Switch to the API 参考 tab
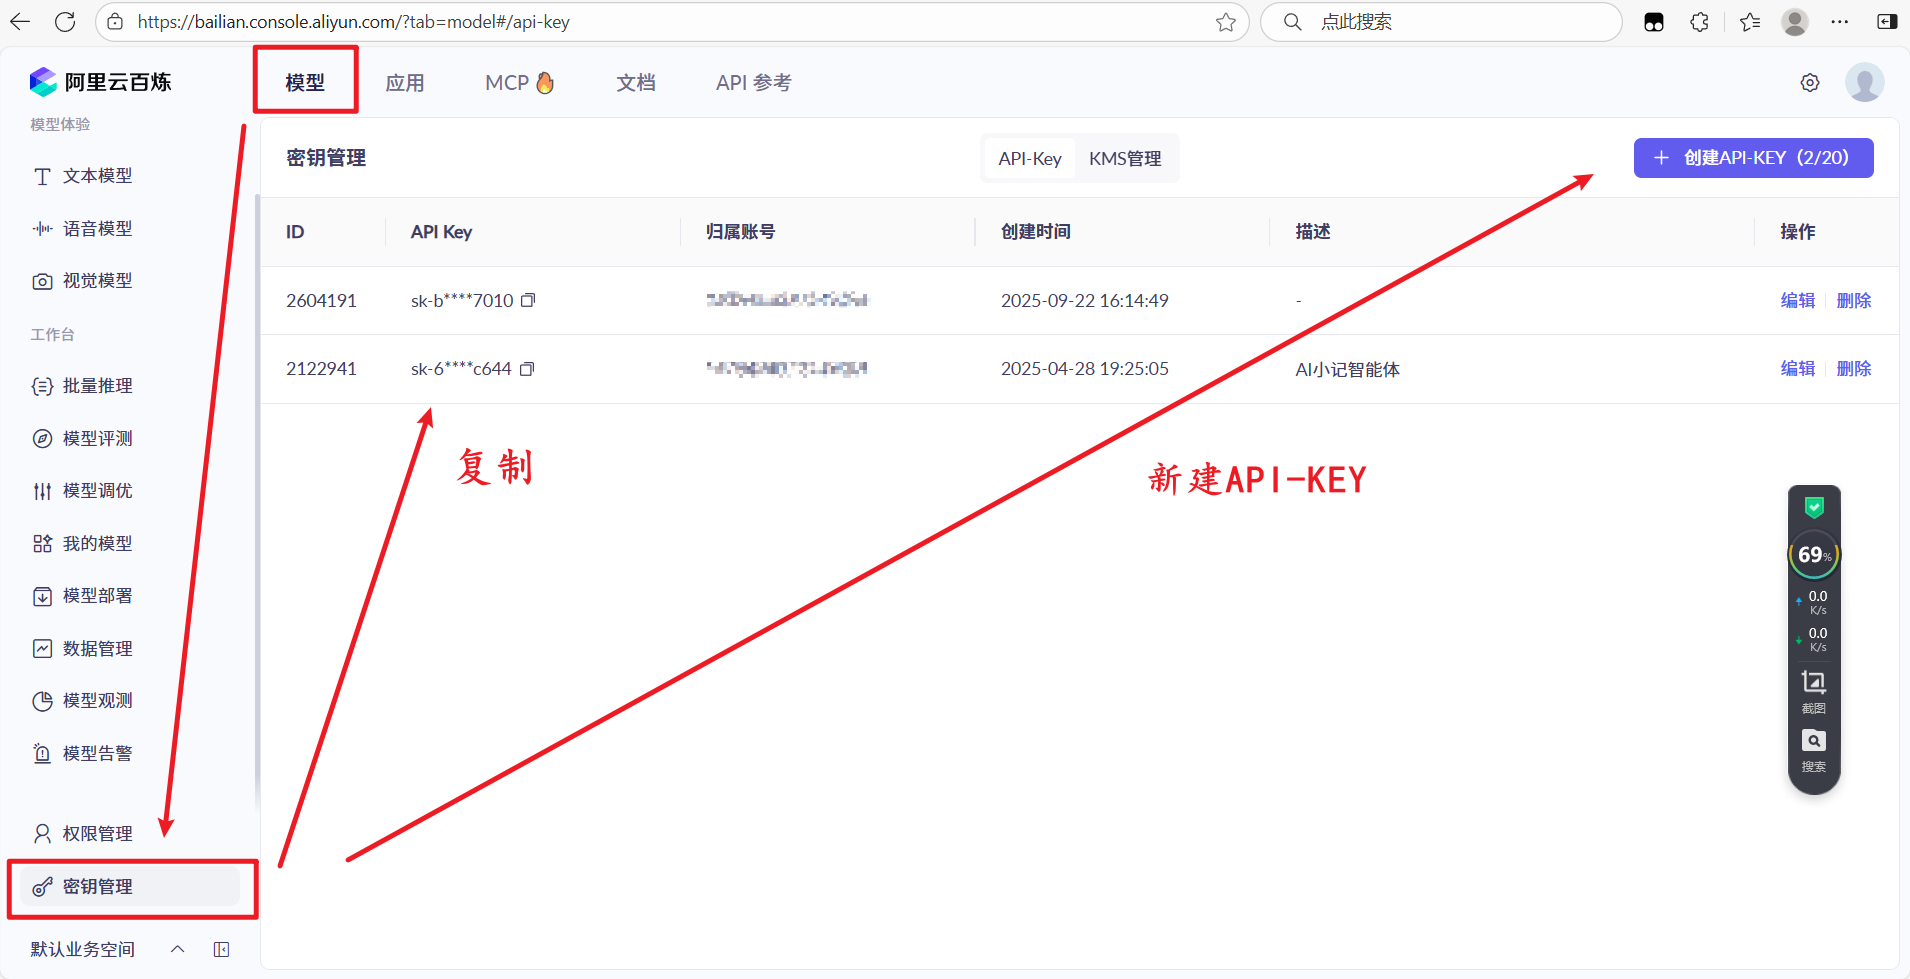1910x979 pixels. [x=753, y=83]
